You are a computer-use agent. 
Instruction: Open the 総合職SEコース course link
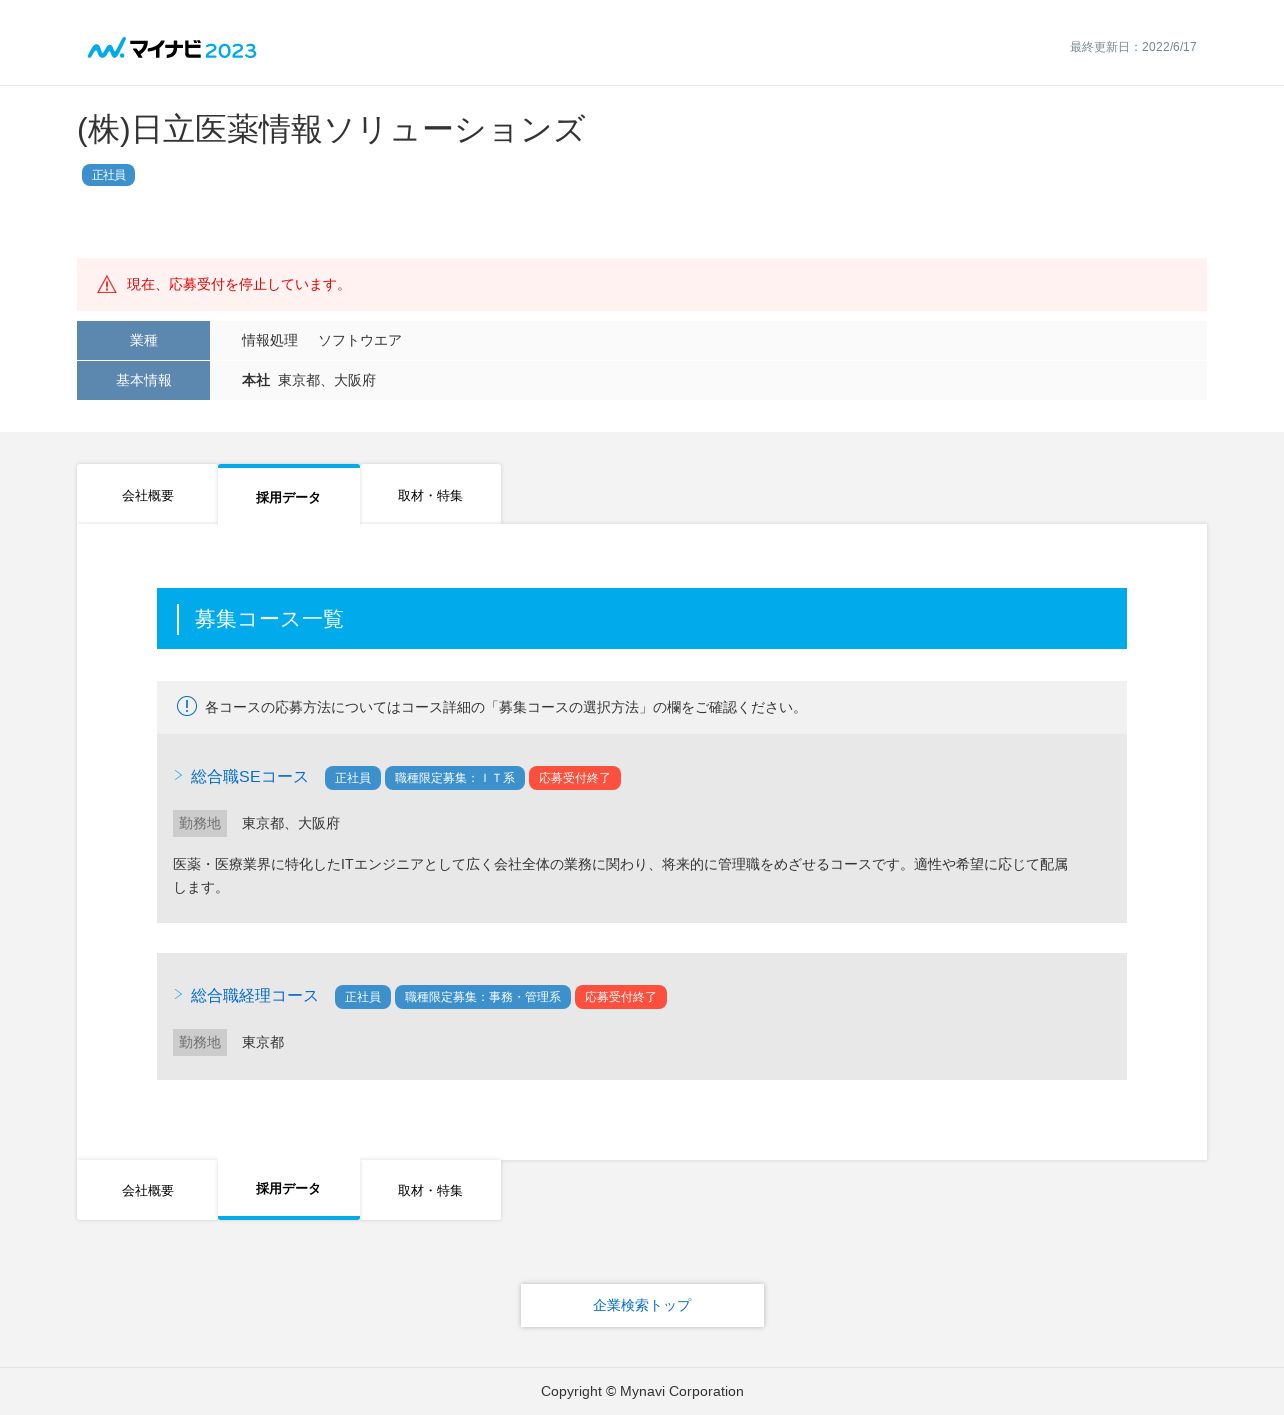(249, 777)
